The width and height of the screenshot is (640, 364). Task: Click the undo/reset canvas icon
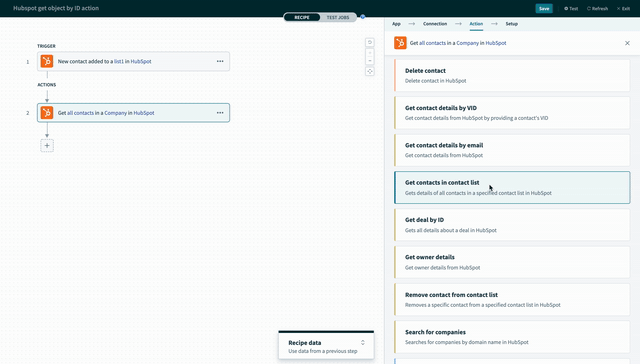[x=369, y=42]
